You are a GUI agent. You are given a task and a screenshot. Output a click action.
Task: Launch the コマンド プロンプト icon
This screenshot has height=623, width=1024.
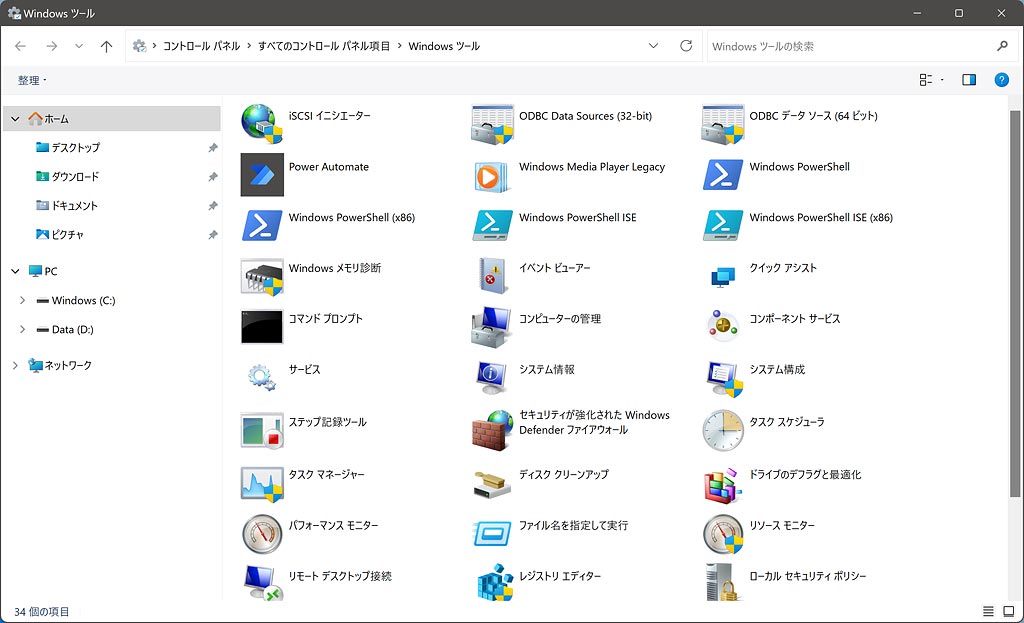262,327
